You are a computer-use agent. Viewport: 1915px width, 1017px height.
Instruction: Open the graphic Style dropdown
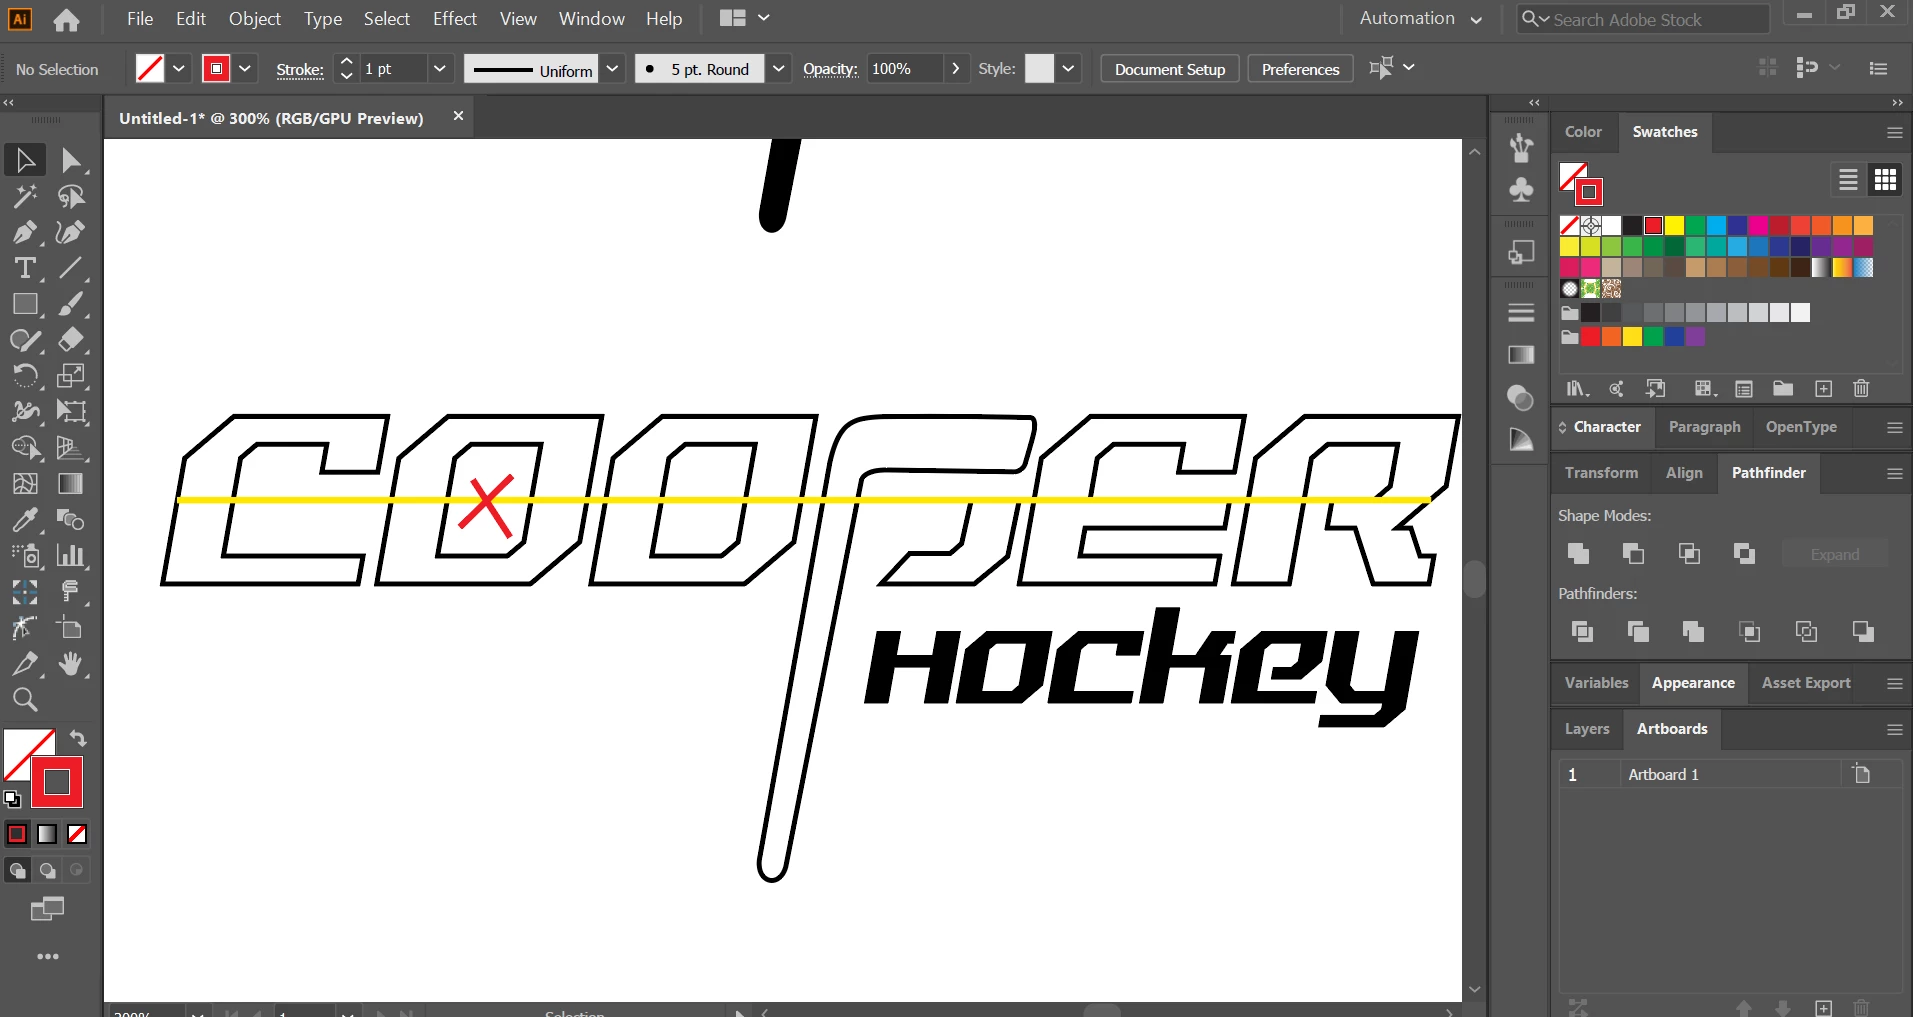[x=1068, y=69]
